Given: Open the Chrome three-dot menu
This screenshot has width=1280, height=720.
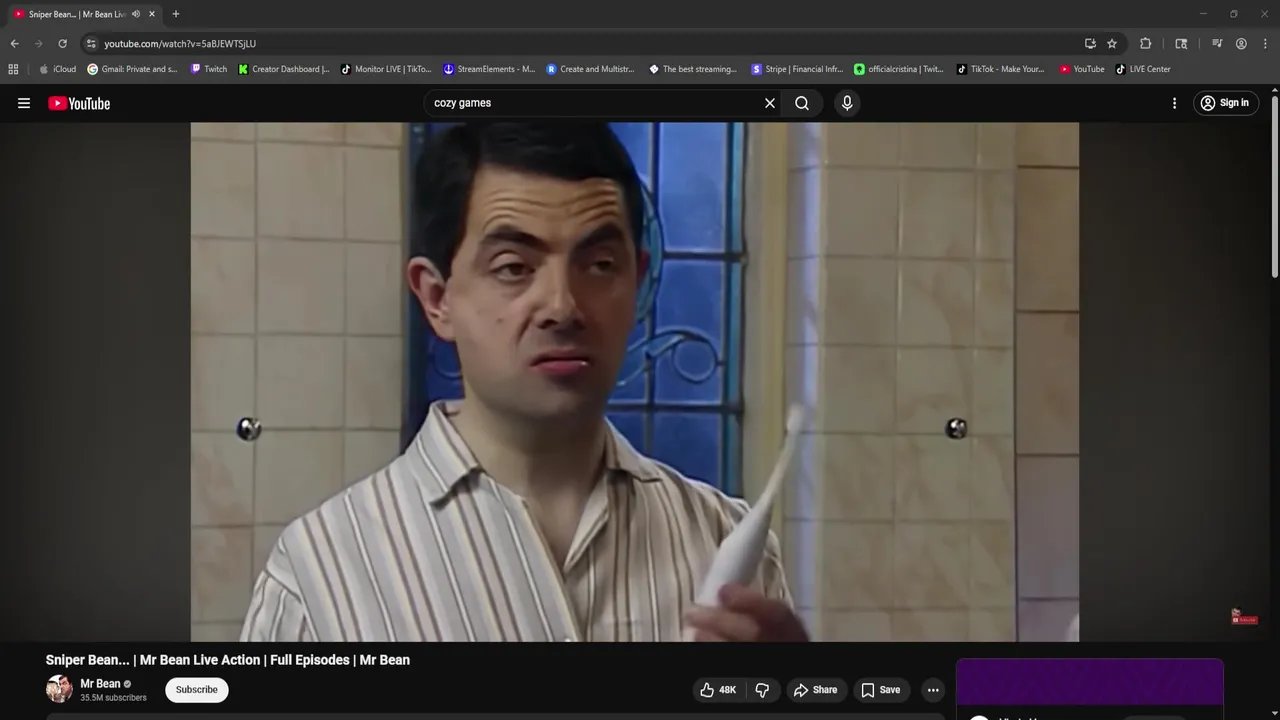Looking at the screenshot, I should (1265, 44).
